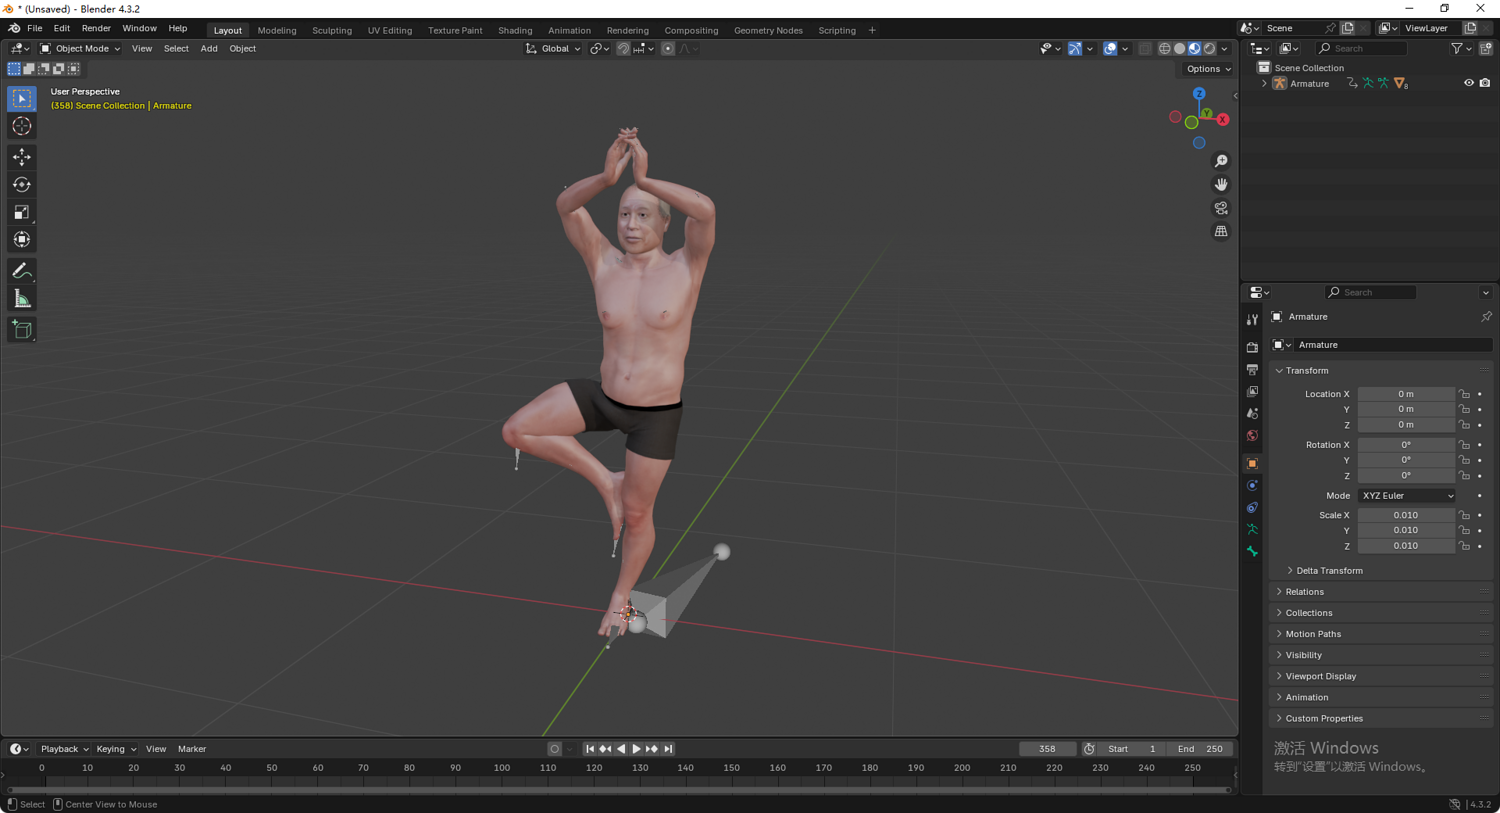This screenshot has height=813, width=1500.
Task: Open the XYZ Euler rotation mode dropdown
Action: (1406, 496)
